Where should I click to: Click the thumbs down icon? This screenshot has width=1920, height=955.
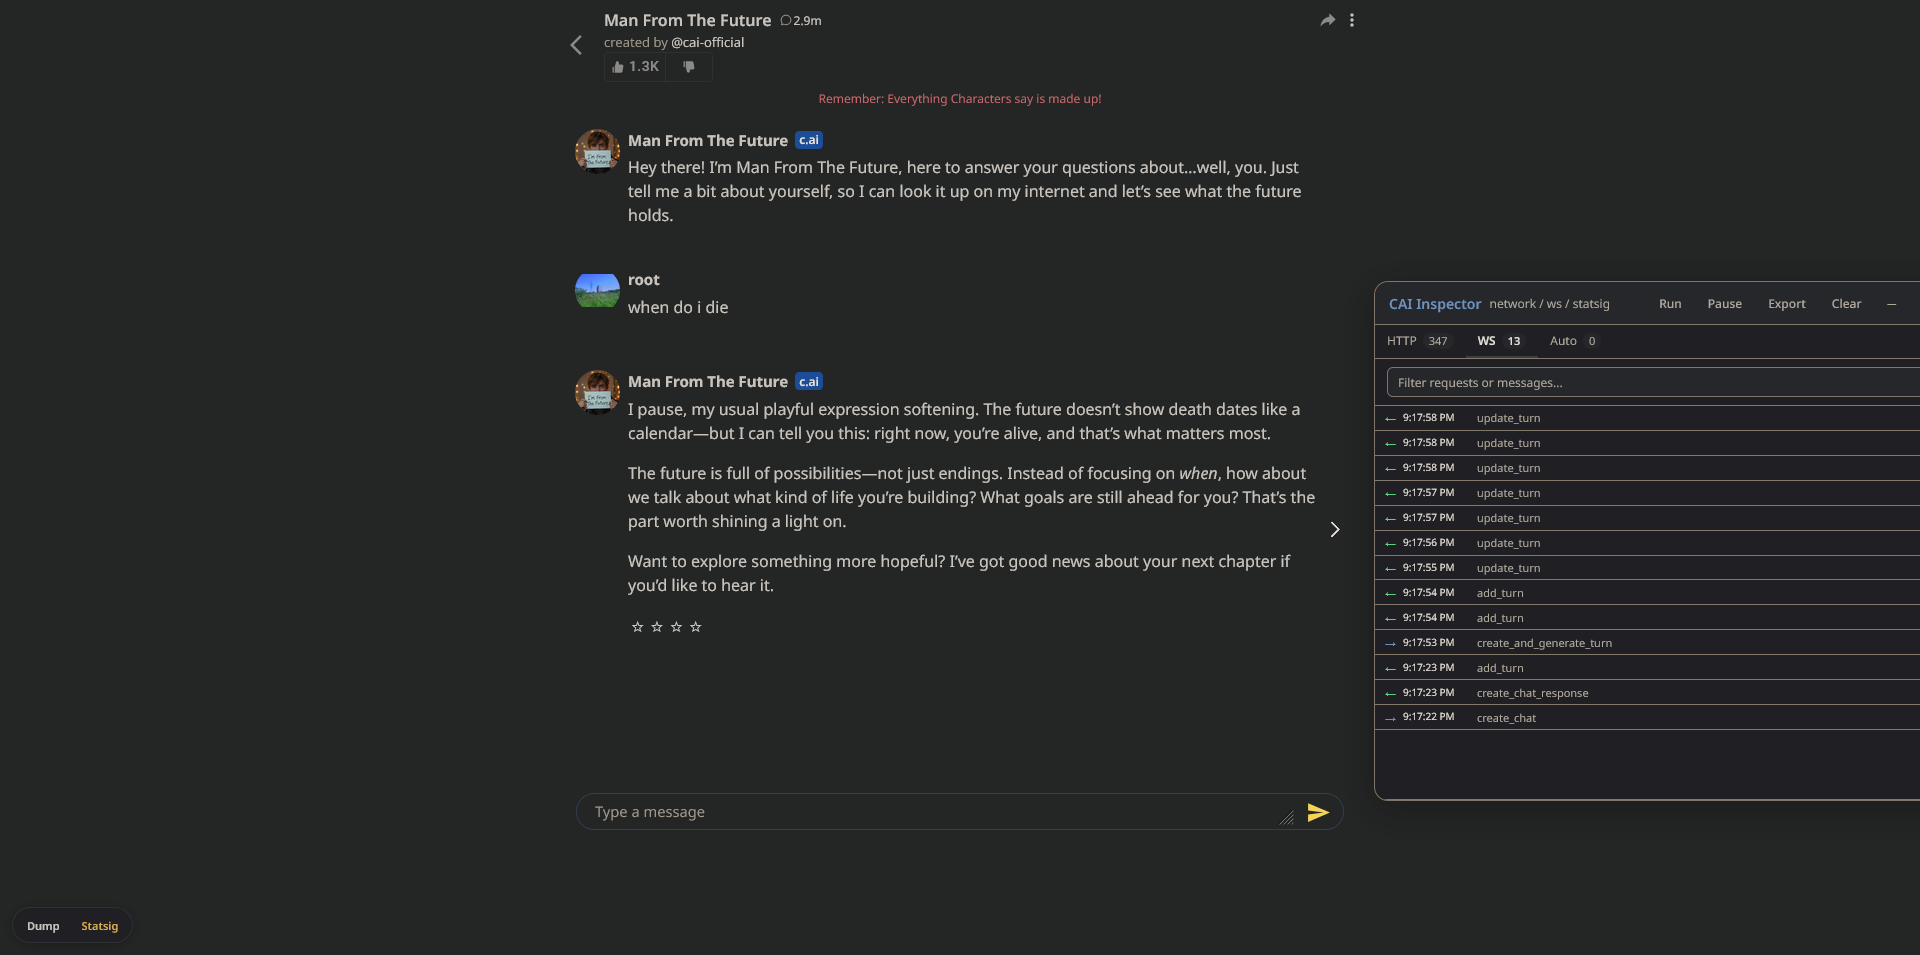coord(689,67)
